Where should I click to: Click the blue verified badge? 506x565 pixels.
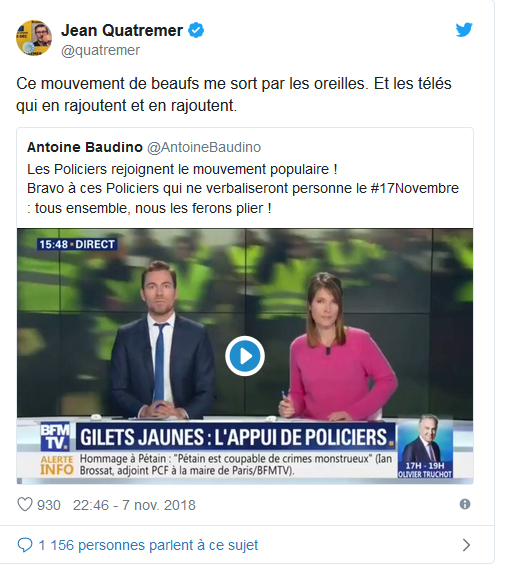(196, 30)
